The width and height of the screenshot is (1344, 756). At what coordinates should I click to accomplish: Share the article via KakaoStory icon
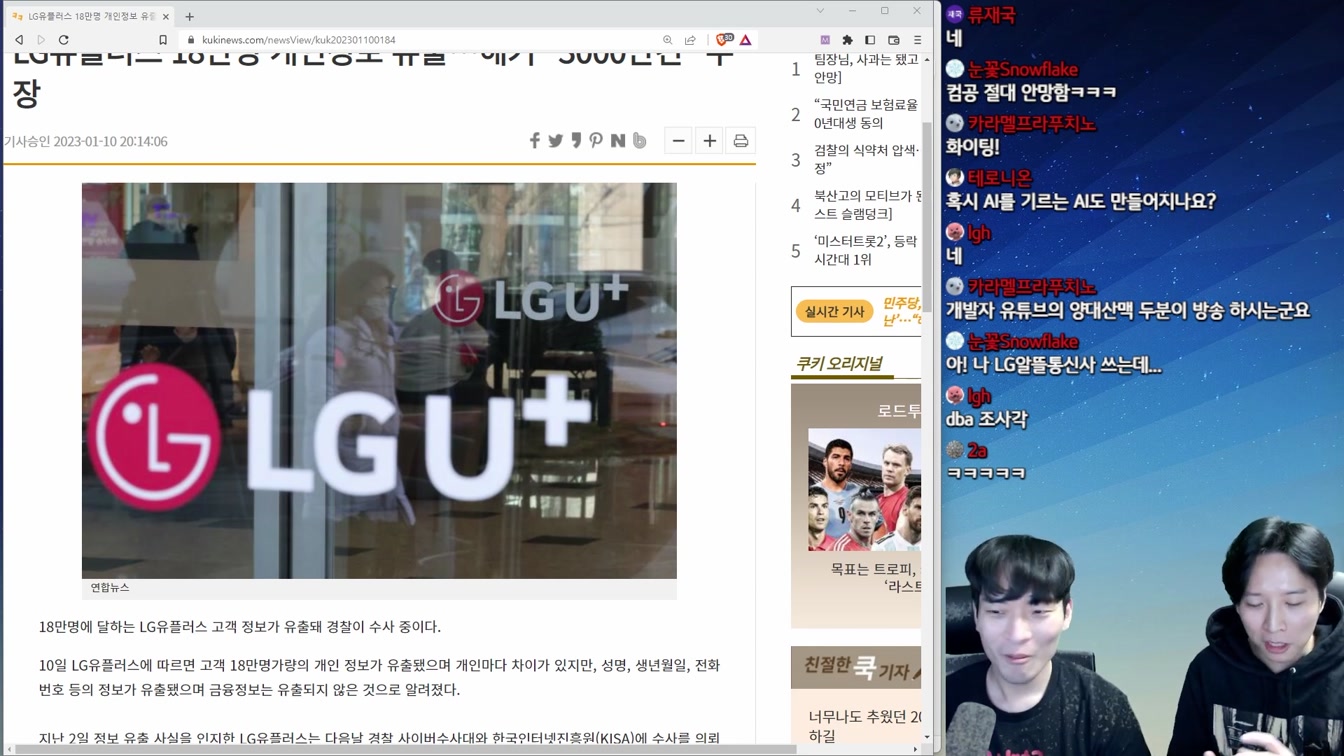tap(576, 141)
